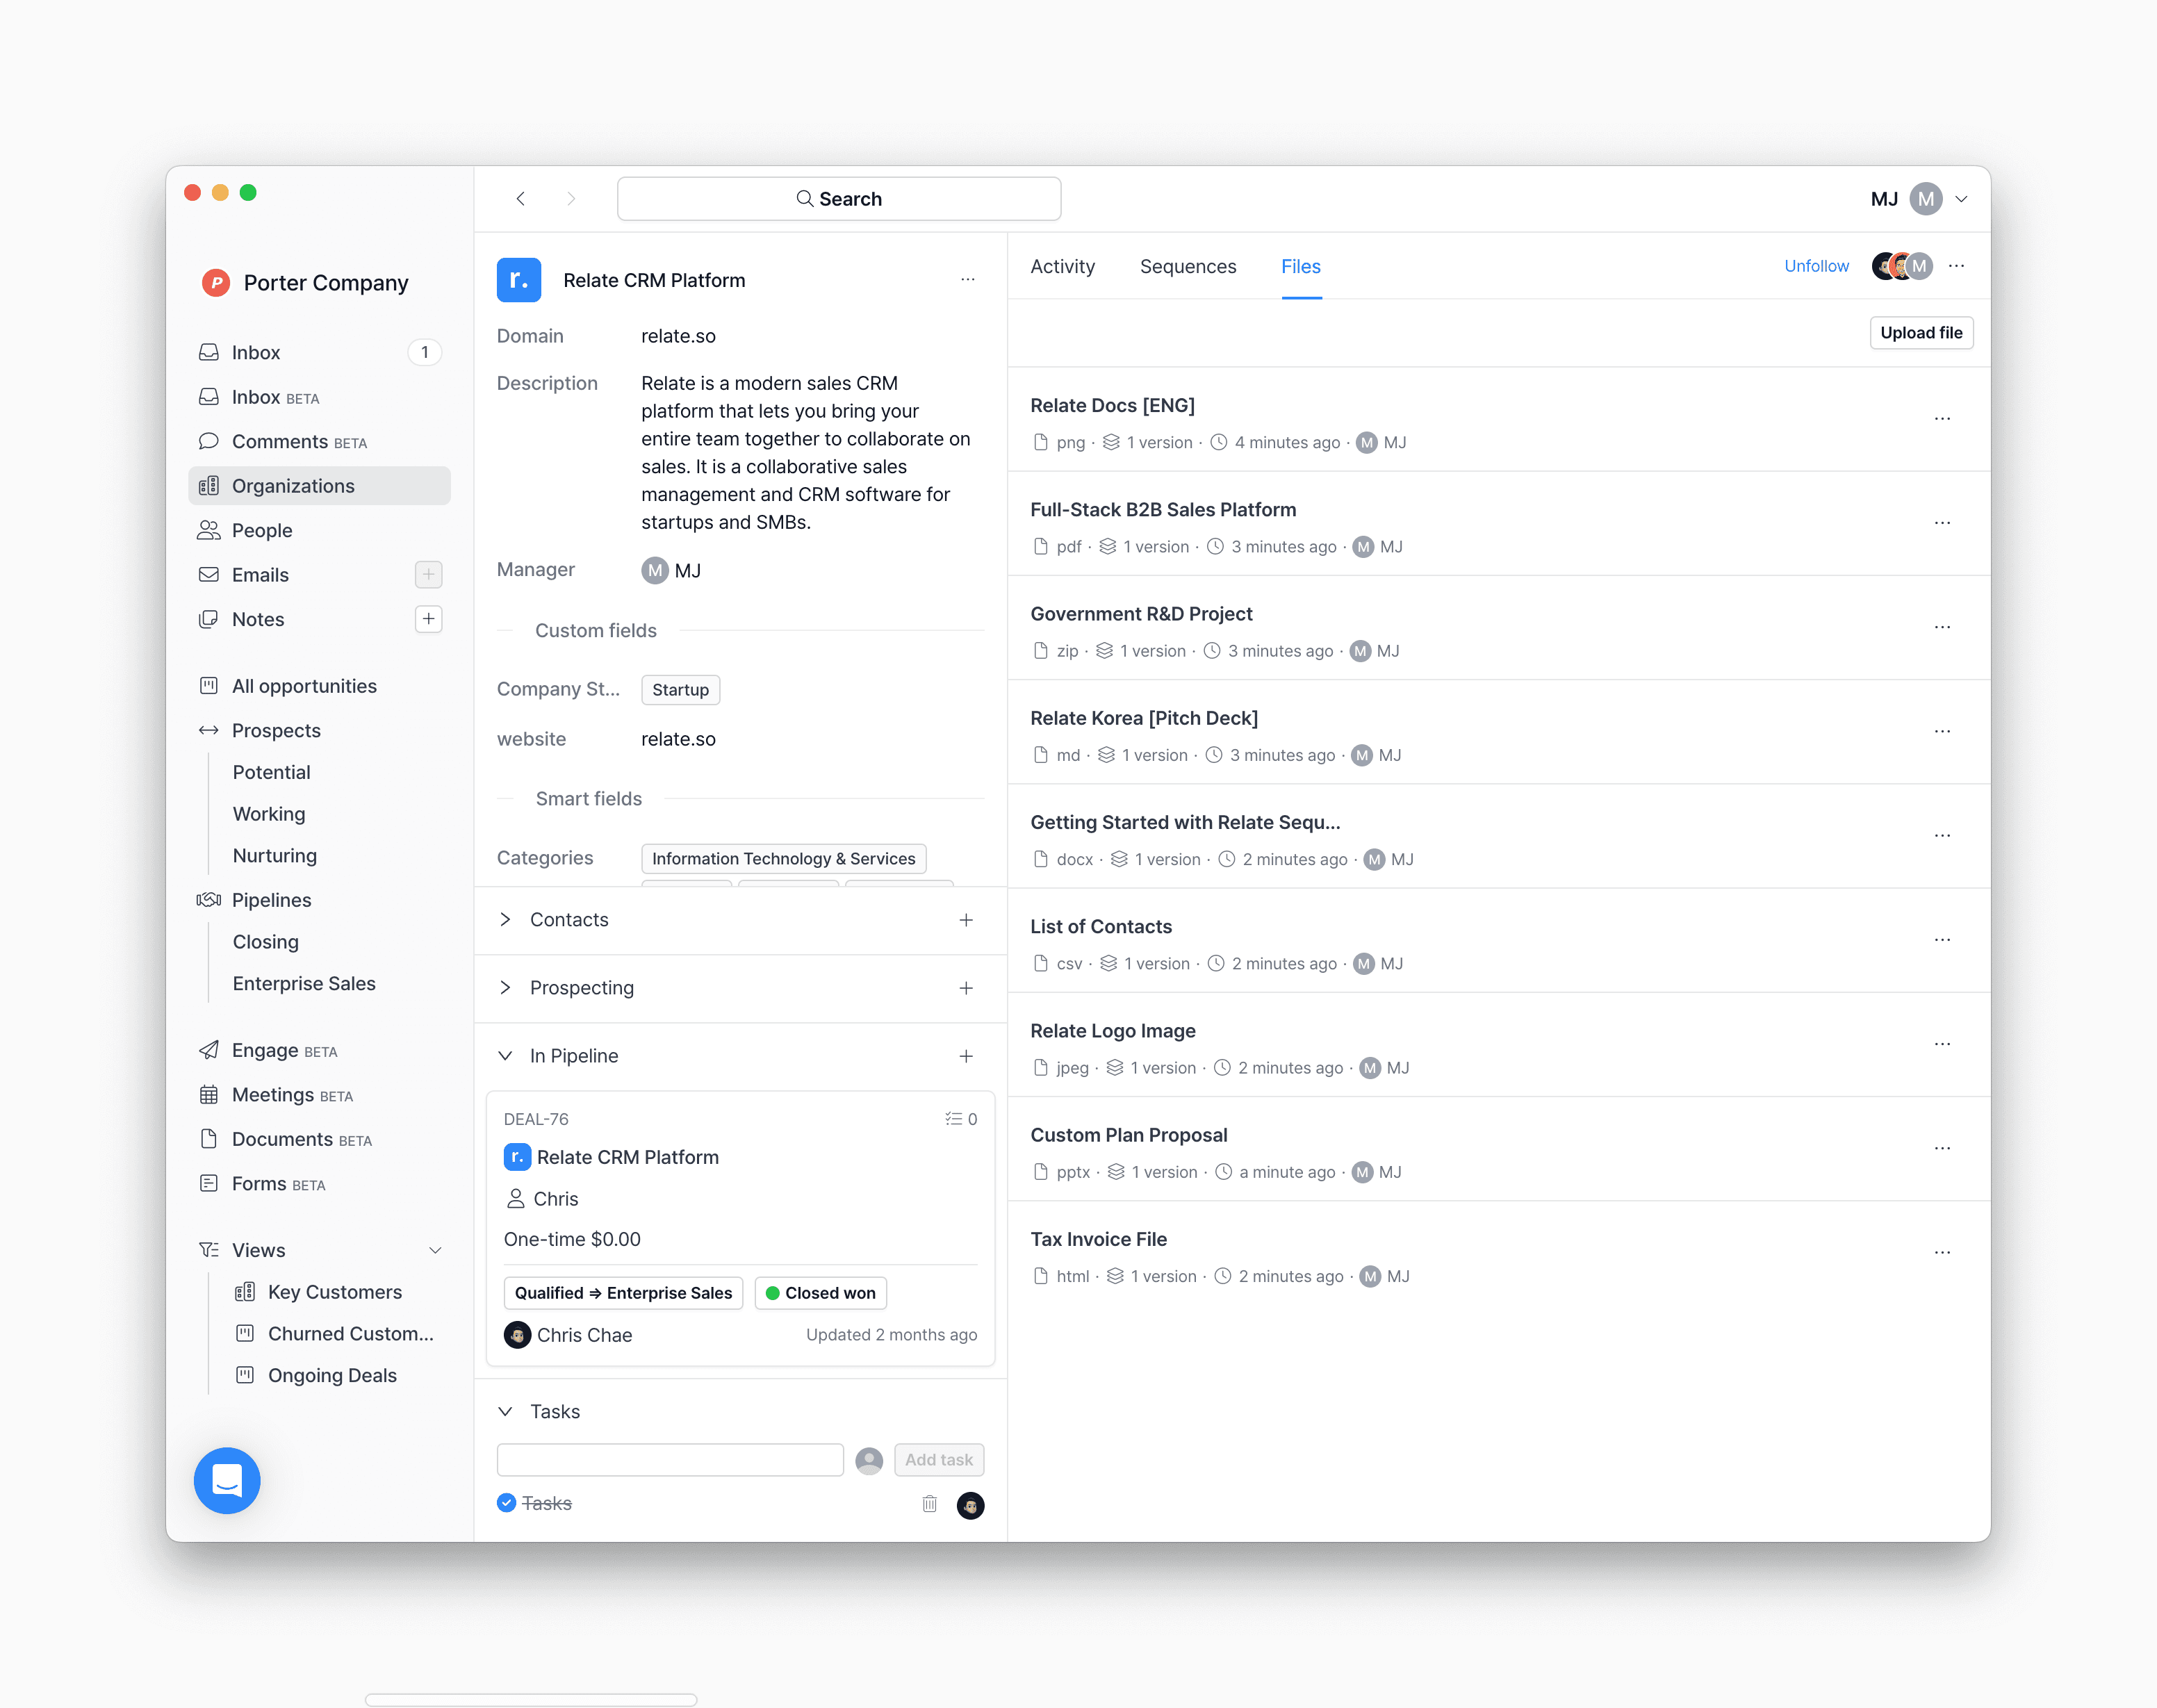The image size is (2157, 1708).
Task: Click the task assignee avatar beside Add task
Action: 869,1460
